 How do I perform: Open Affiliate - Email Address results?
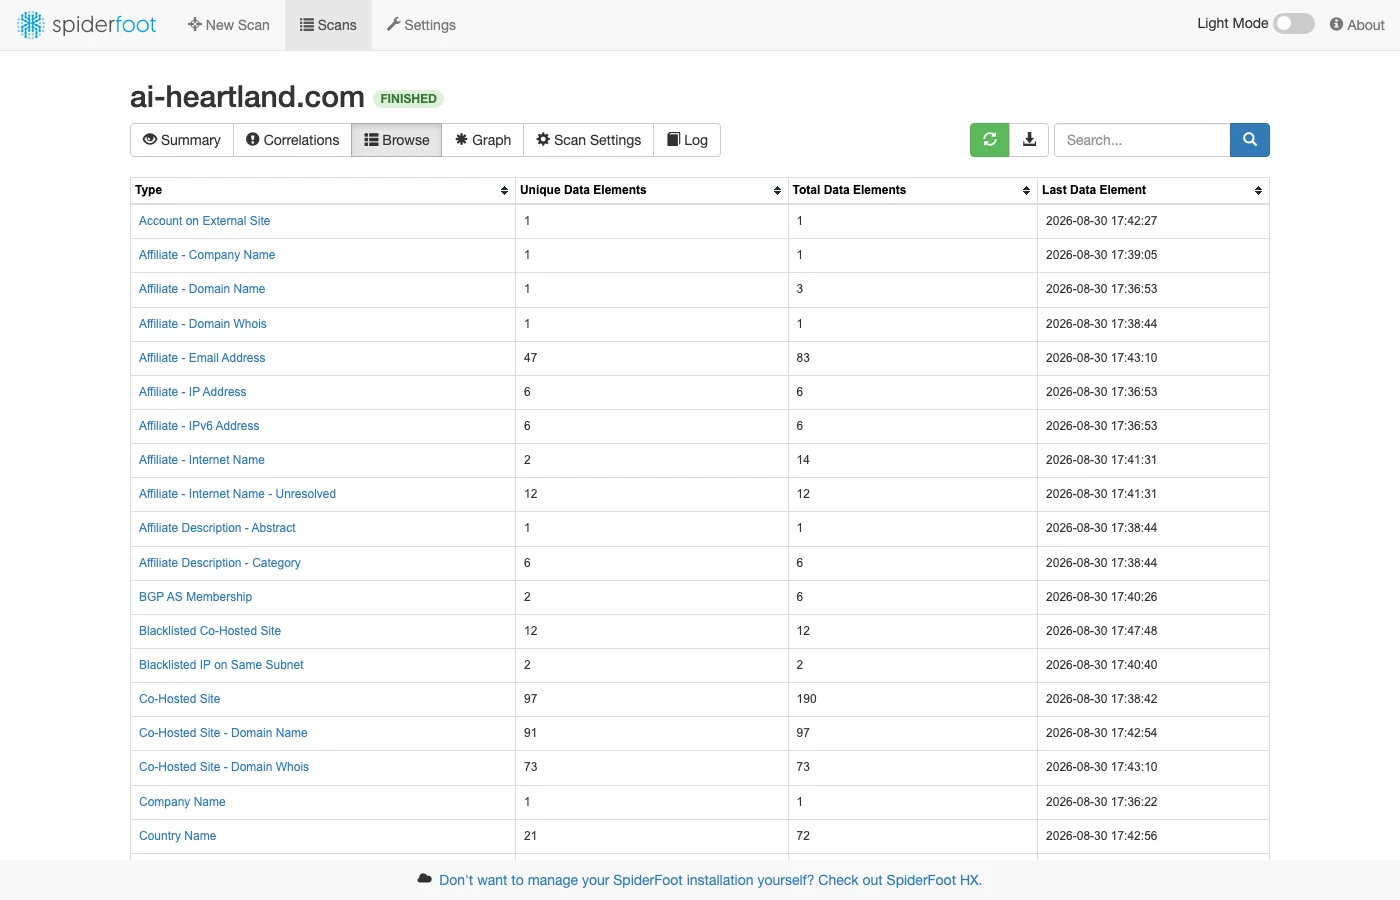click(x=202, y=358)
